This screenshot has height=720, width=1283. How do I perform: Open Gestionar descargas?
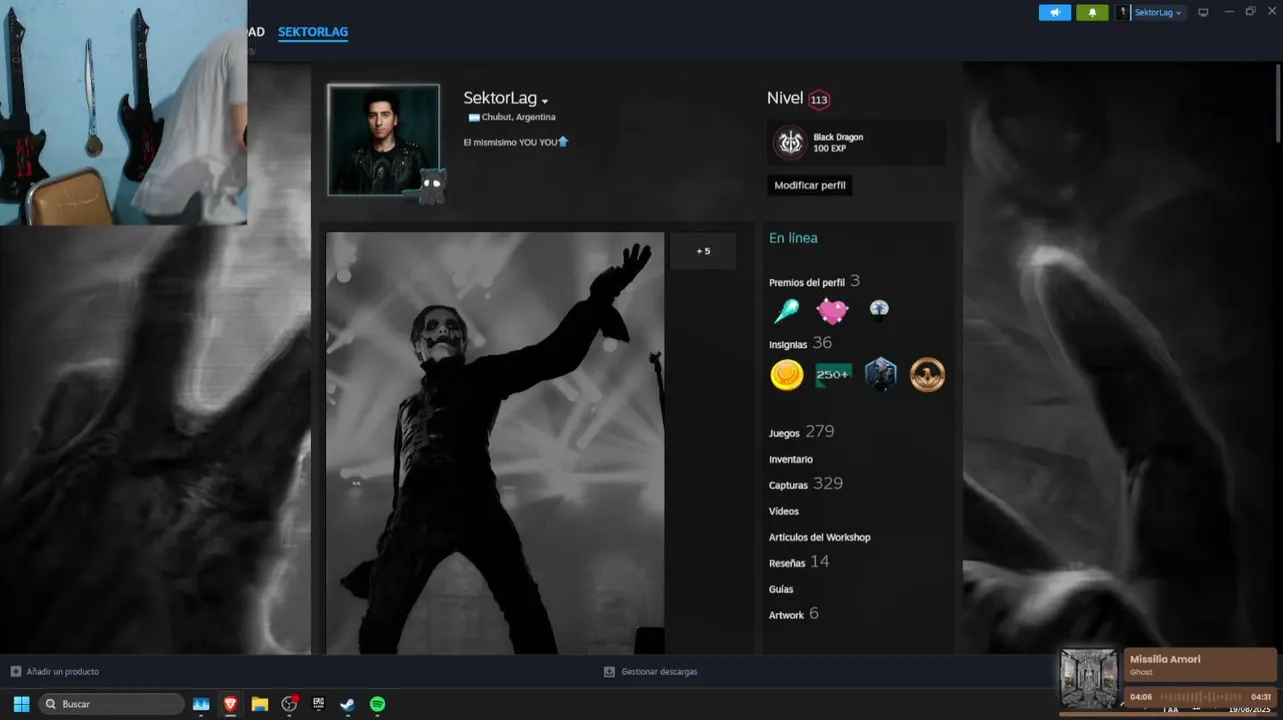pos(659,672)
